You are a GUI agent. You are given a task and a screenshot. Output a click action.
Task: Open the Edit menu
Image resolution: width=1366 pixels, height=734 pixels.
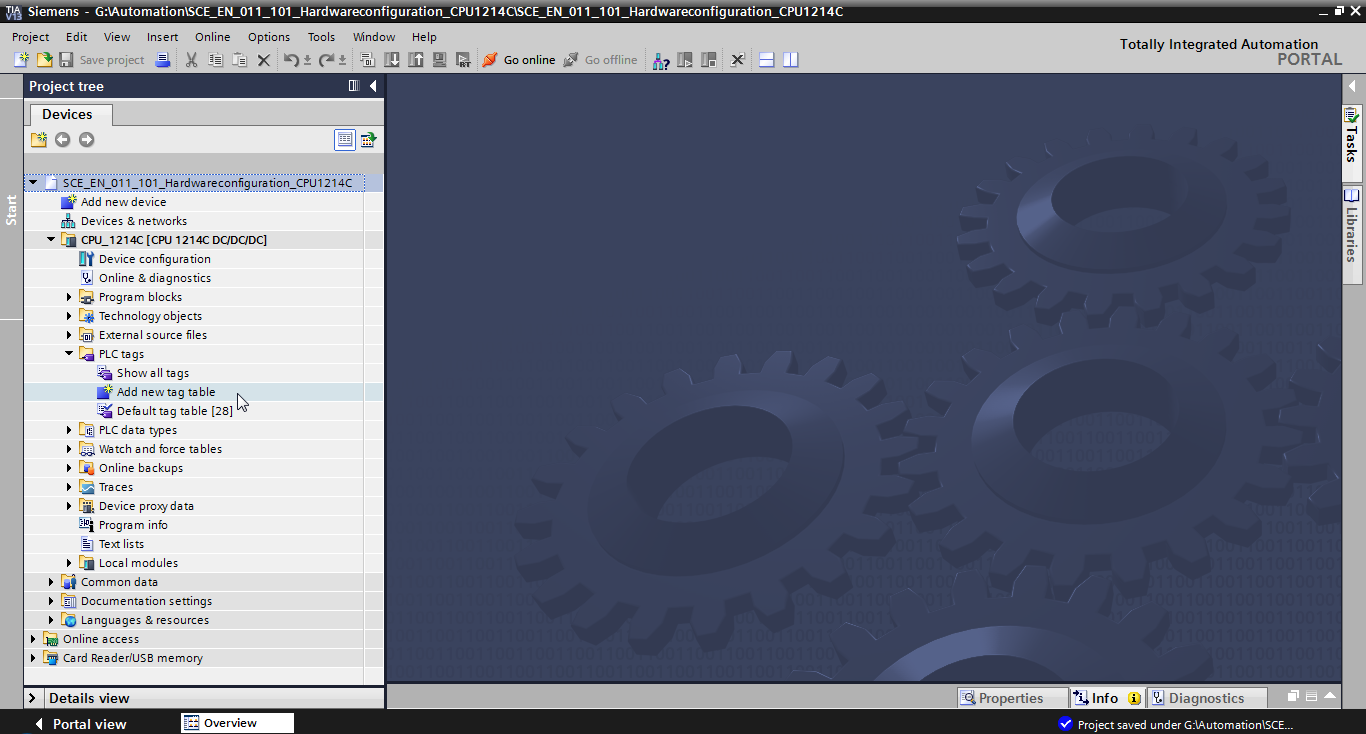pos(77,37)
